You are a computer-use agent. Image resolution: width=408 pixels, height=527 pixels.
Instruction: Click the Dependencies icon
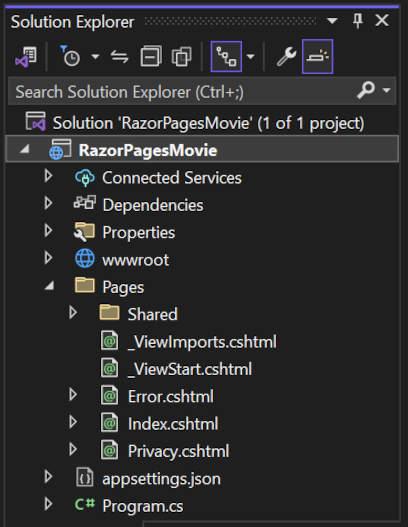[x=85, y=203]
